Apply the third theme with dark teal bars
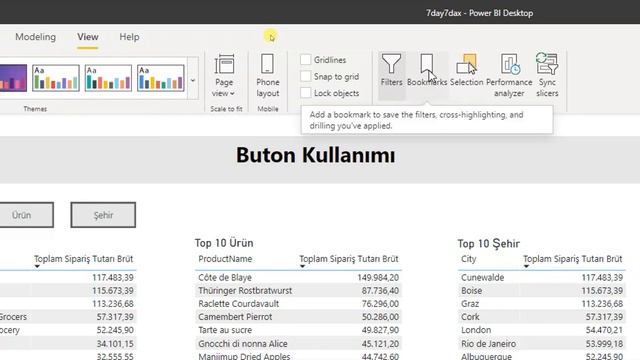The image size is (640, 360). [108, 78]
